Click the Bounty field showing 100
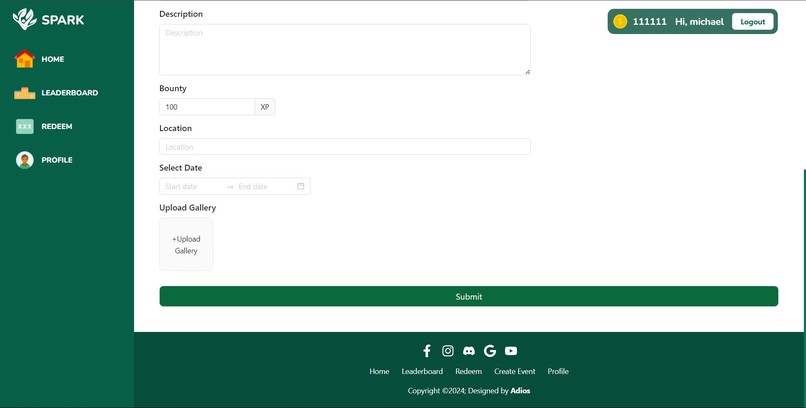Image resolution: width=806 pixels, height=408 pixels. click(207, 107)
